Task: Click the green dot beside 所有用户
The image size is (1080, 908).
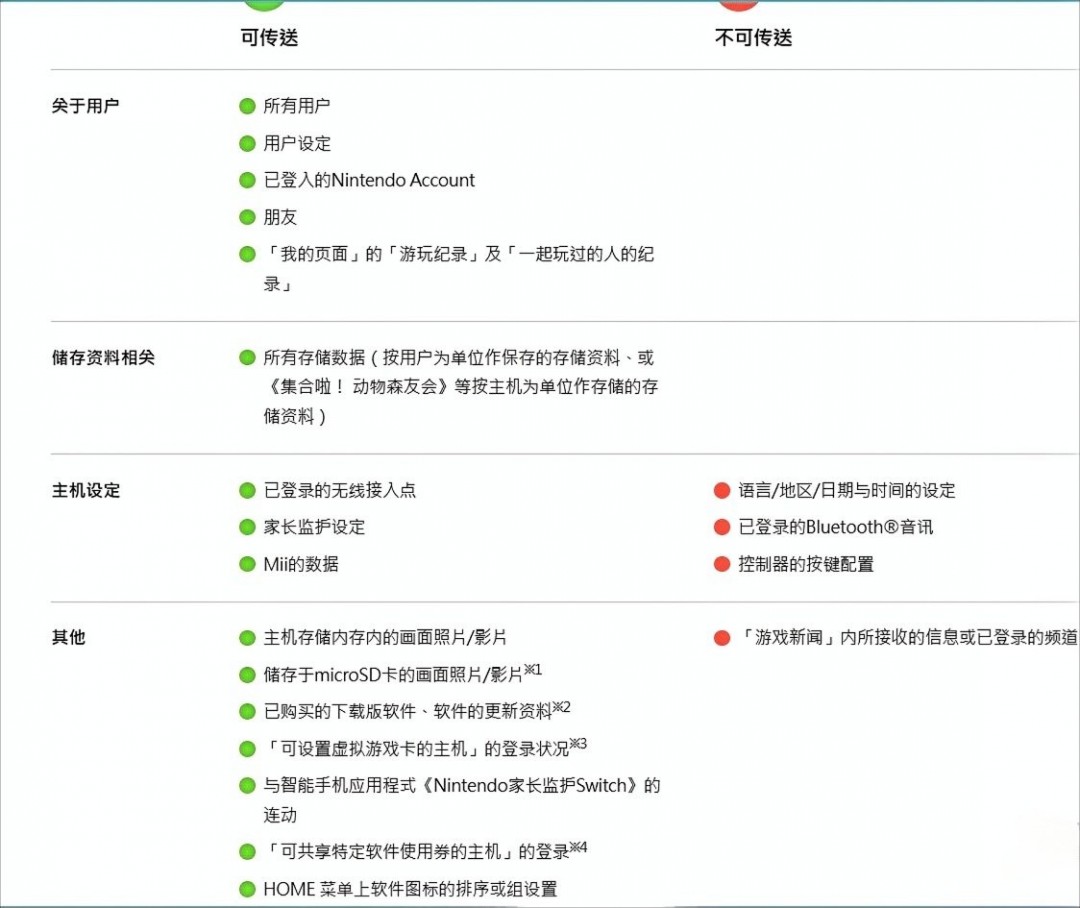Action: click(247, 106)
